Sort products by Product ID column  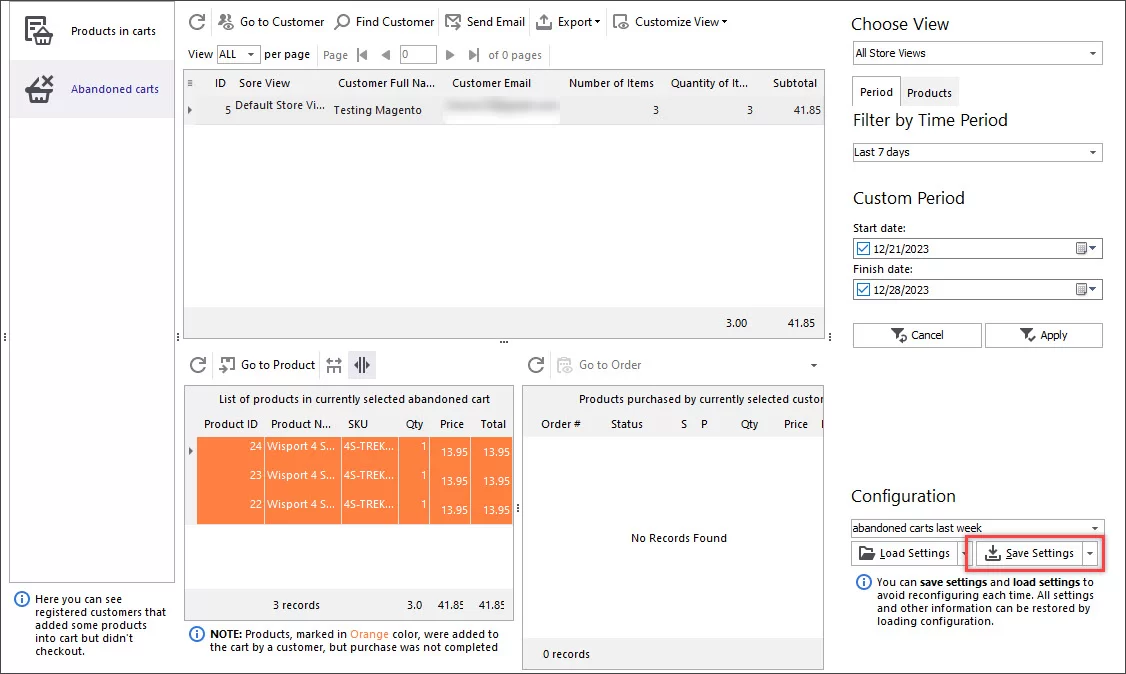click(x=231, y=424)
